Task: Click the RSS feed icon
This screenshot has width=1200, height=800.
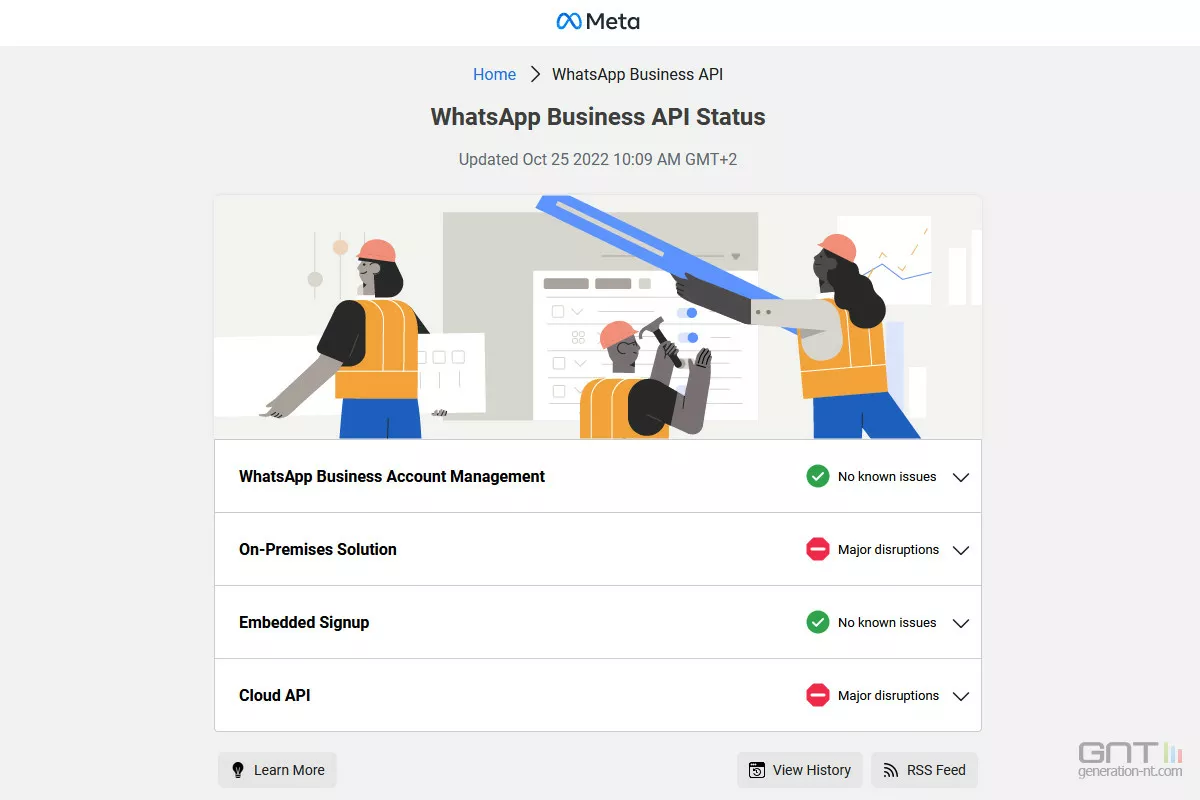Action: (x=891, y=770)
